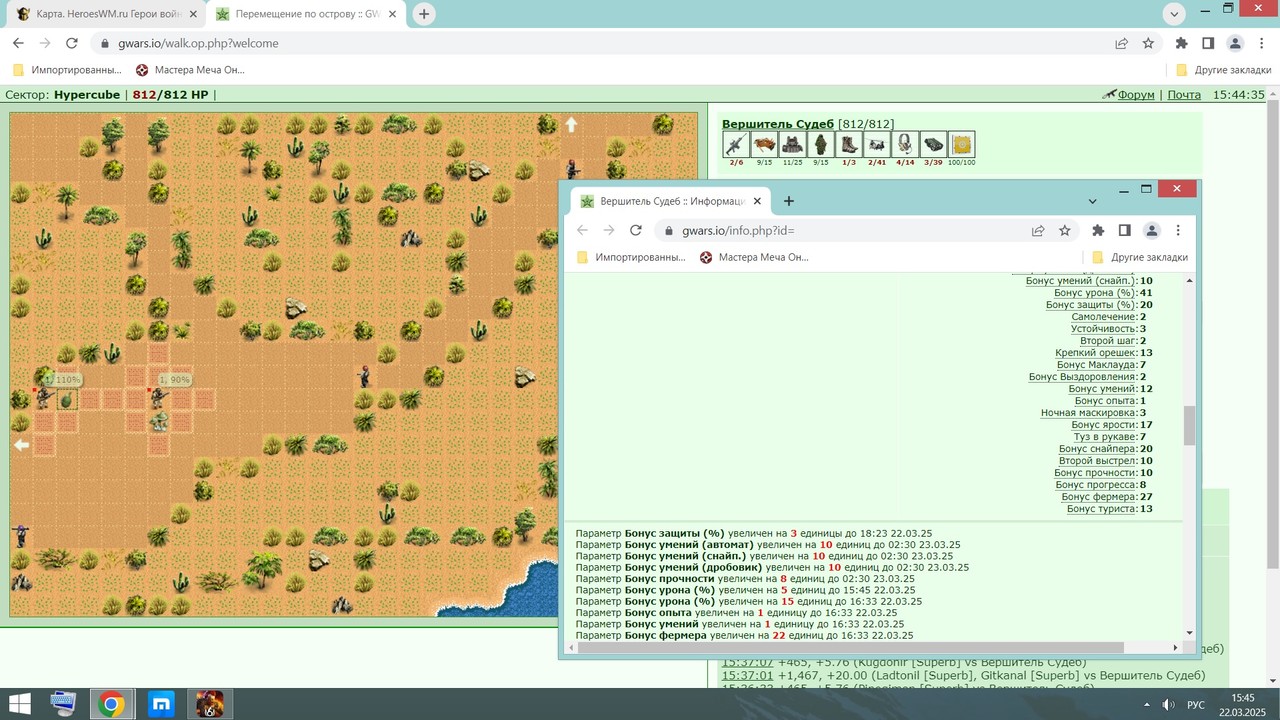Open the Chrome icon in the taskbar
The image size is (1280, 720).
[x=111, y=704]
